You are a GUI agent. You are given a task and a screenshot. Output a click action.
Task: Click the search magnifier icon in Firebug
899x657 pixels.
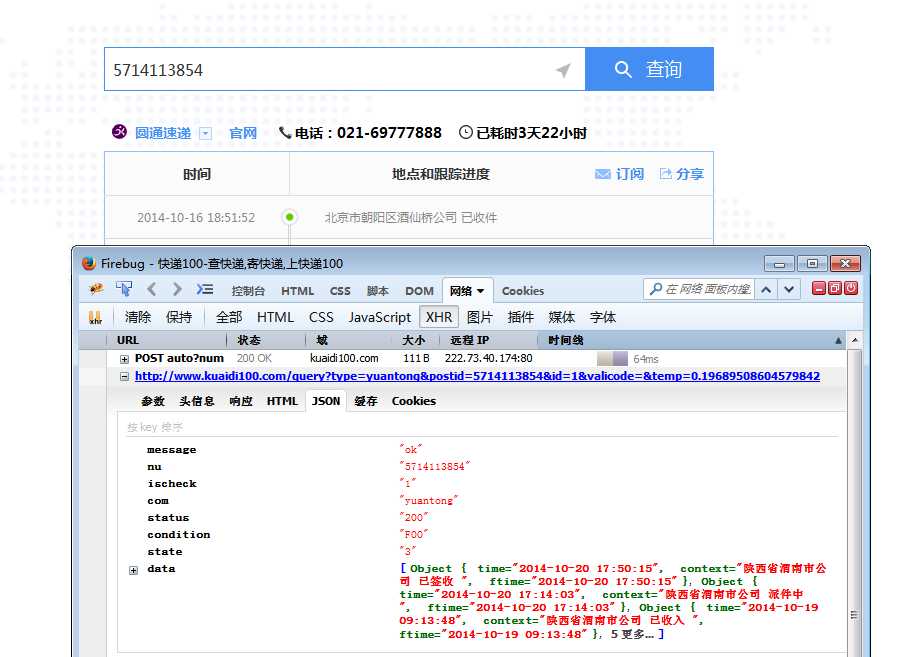(x=655, y=289)
